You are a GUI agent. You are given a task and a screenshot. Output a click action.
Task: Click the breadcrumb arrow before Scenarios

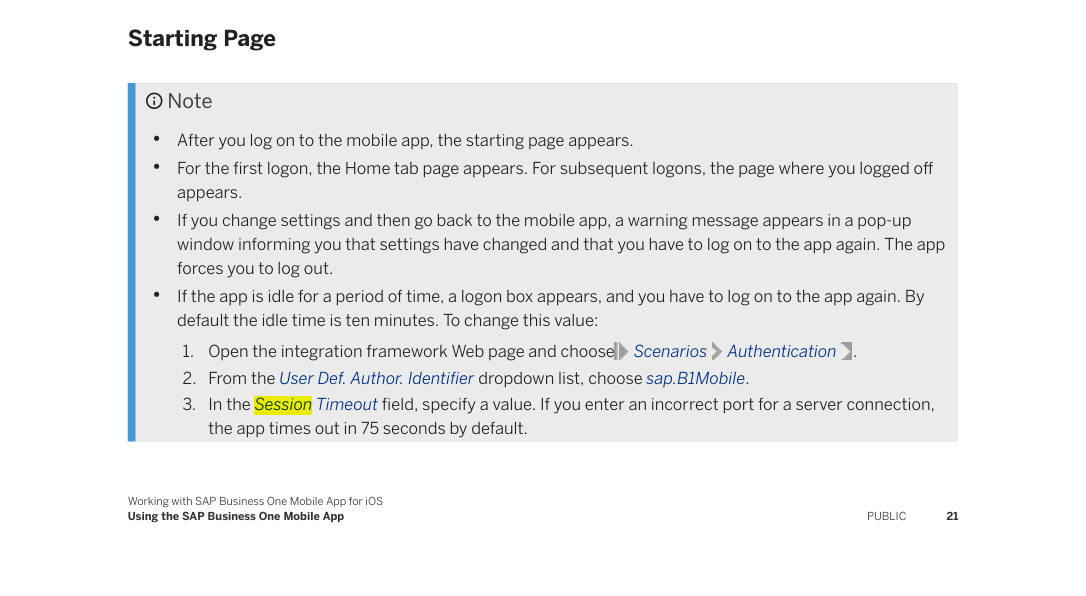click(621, 352)
